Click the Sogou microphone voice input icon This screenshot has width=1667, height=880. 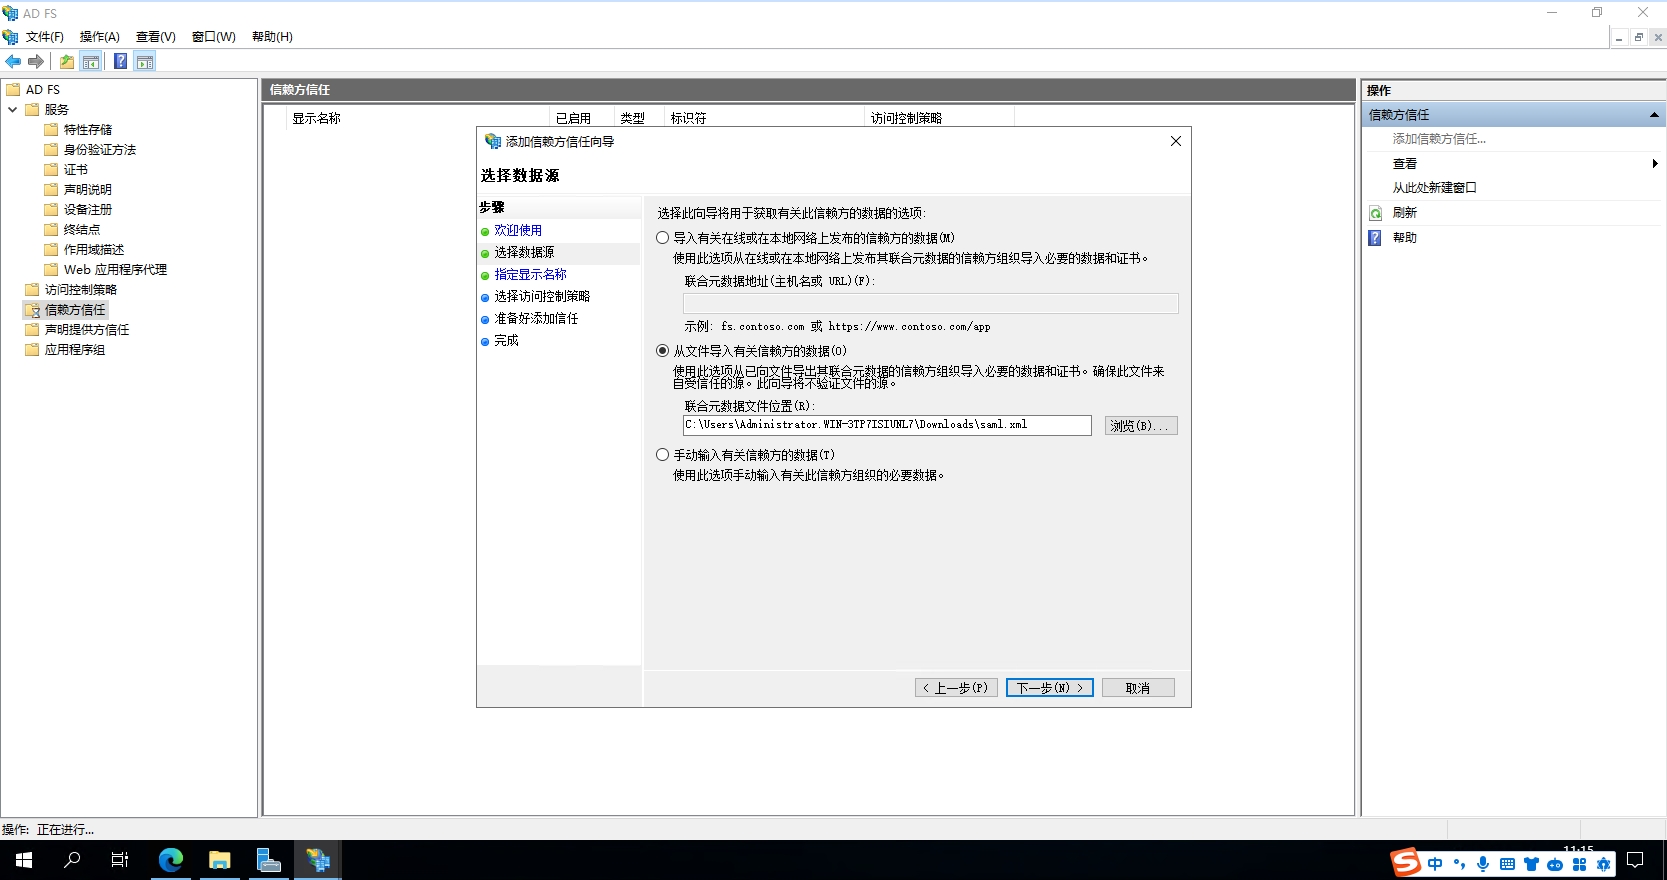point(1483,864)
